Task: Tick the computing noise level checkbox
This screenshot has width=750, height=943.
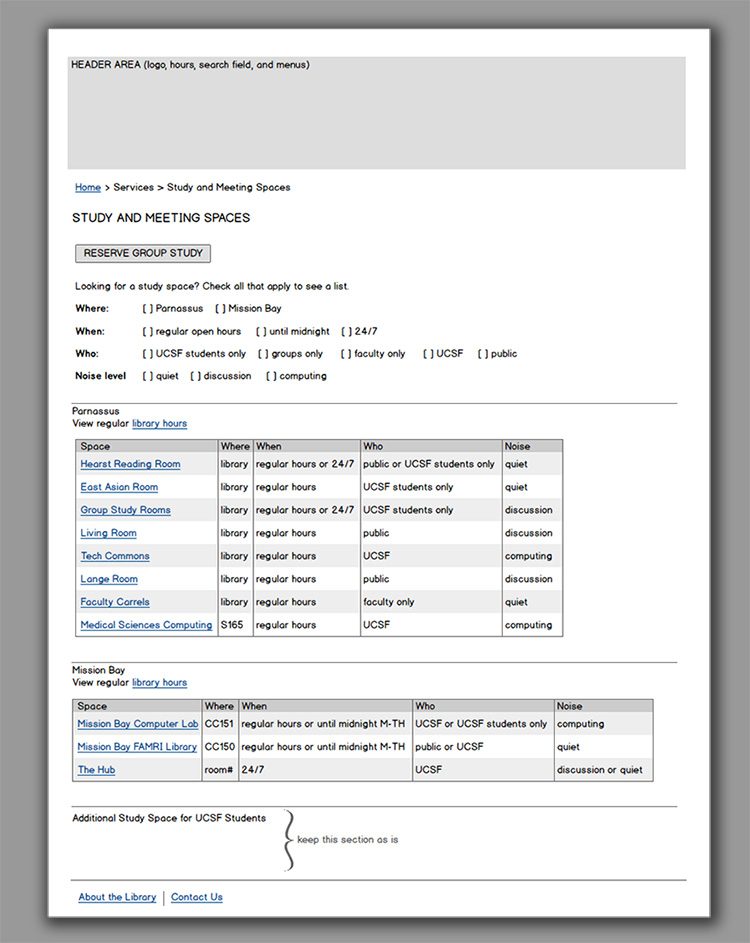Action: (x=271, y=376)
